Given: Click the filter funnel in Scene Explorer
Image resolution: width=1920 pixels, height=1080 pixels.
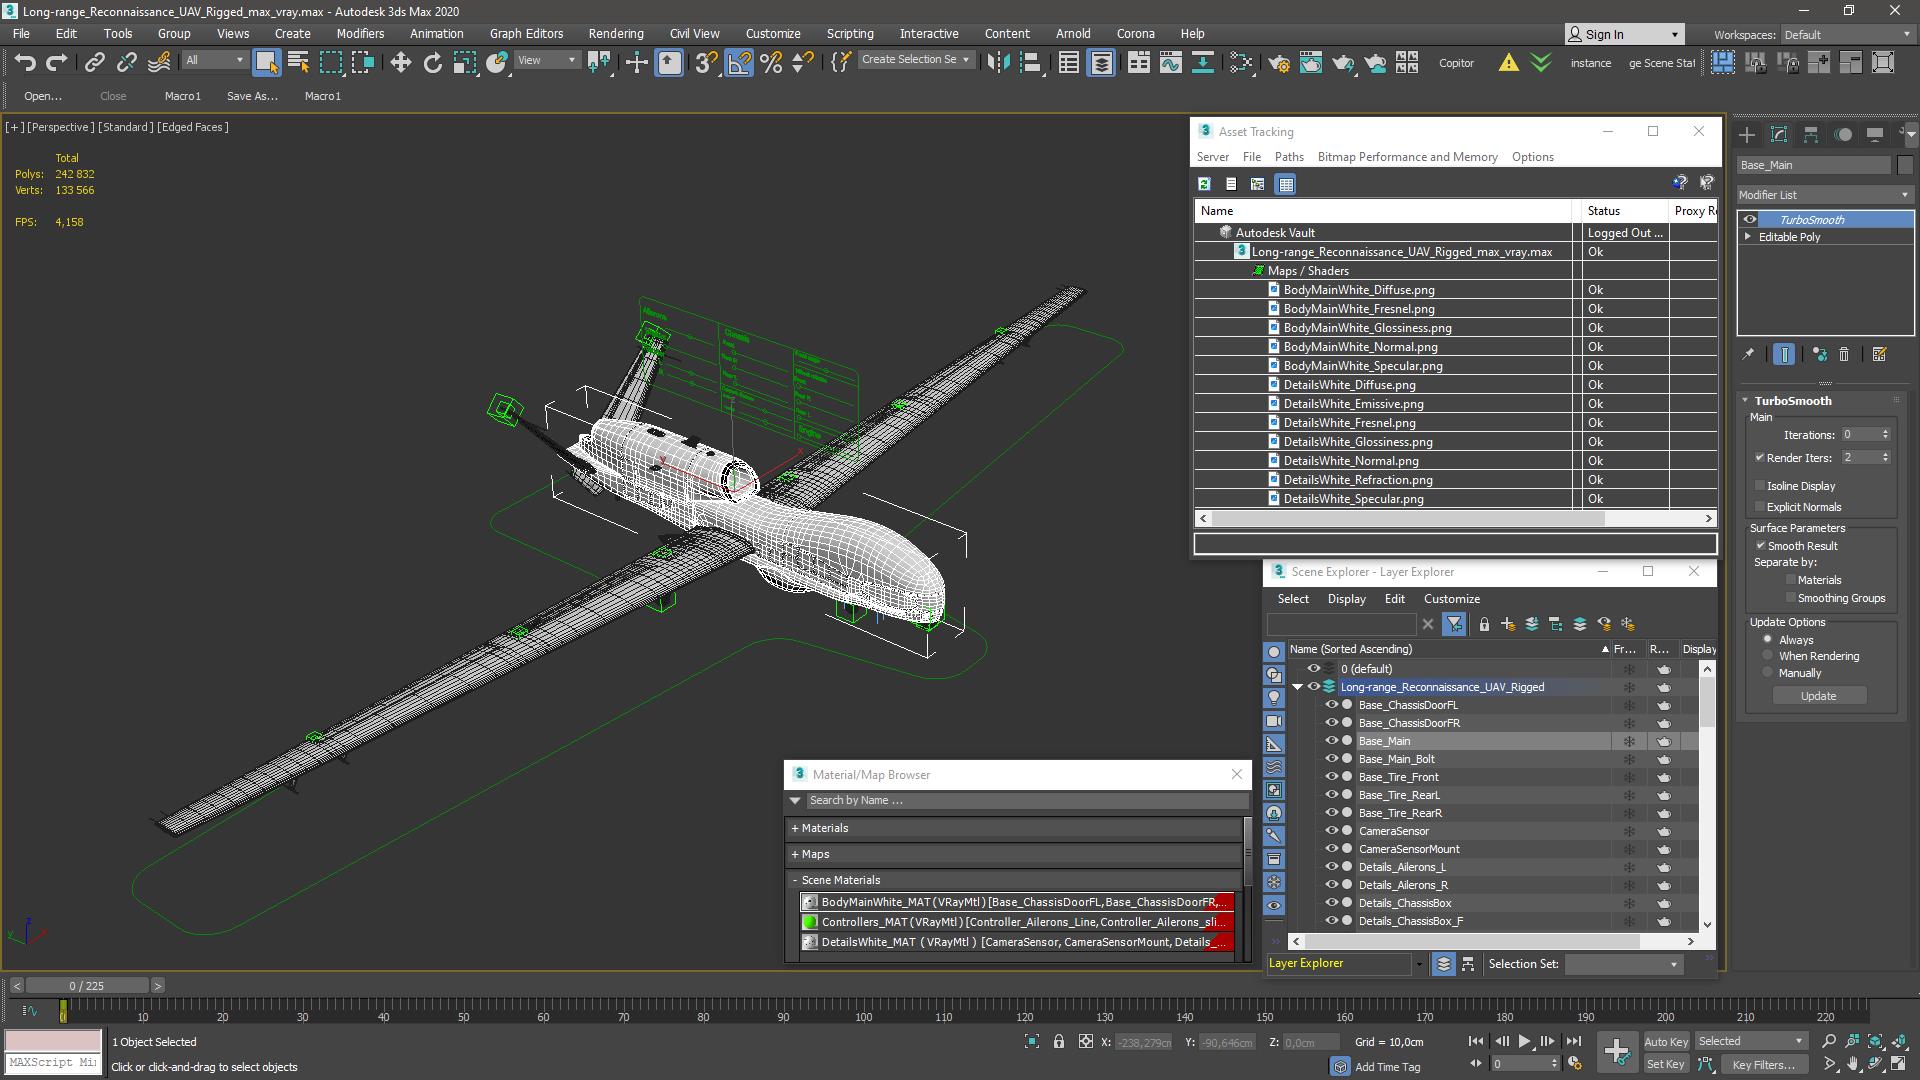Looking at the screenshot, I should coord(1454,624).
